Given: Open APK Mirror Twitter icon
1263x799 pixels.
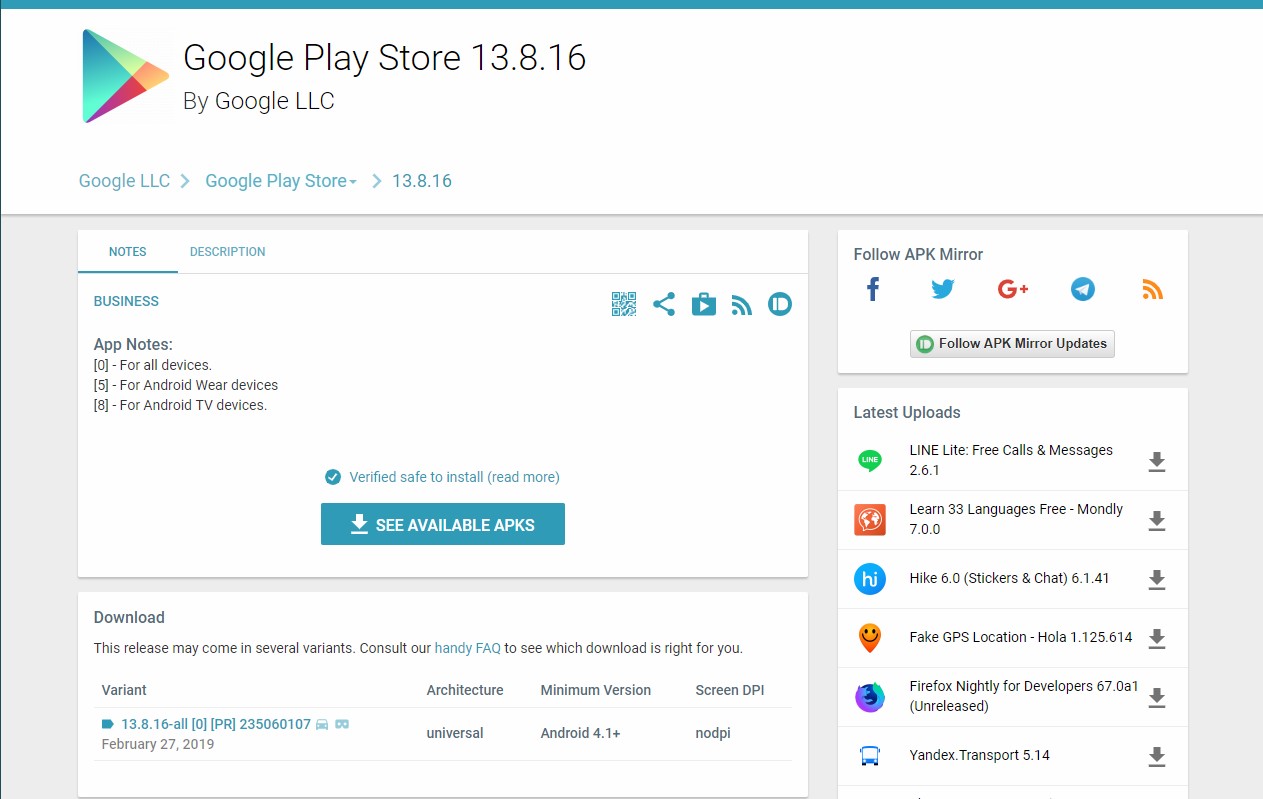Looking at the screenshot, I should pyautogui.click(x=943, y=290).
